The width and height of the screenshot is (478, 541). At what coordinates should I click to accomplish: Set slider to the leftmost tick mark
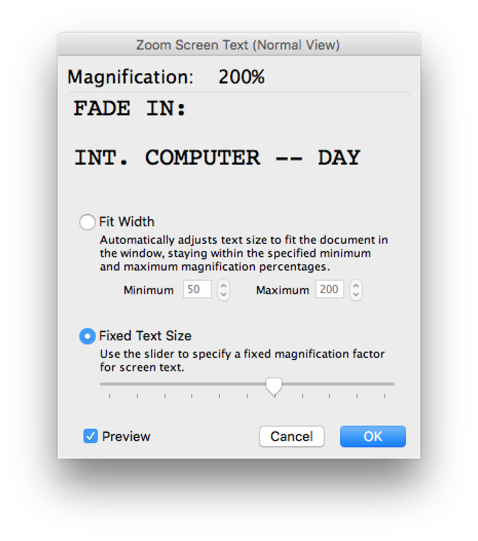pyautogui.click(x=109, y=396)
